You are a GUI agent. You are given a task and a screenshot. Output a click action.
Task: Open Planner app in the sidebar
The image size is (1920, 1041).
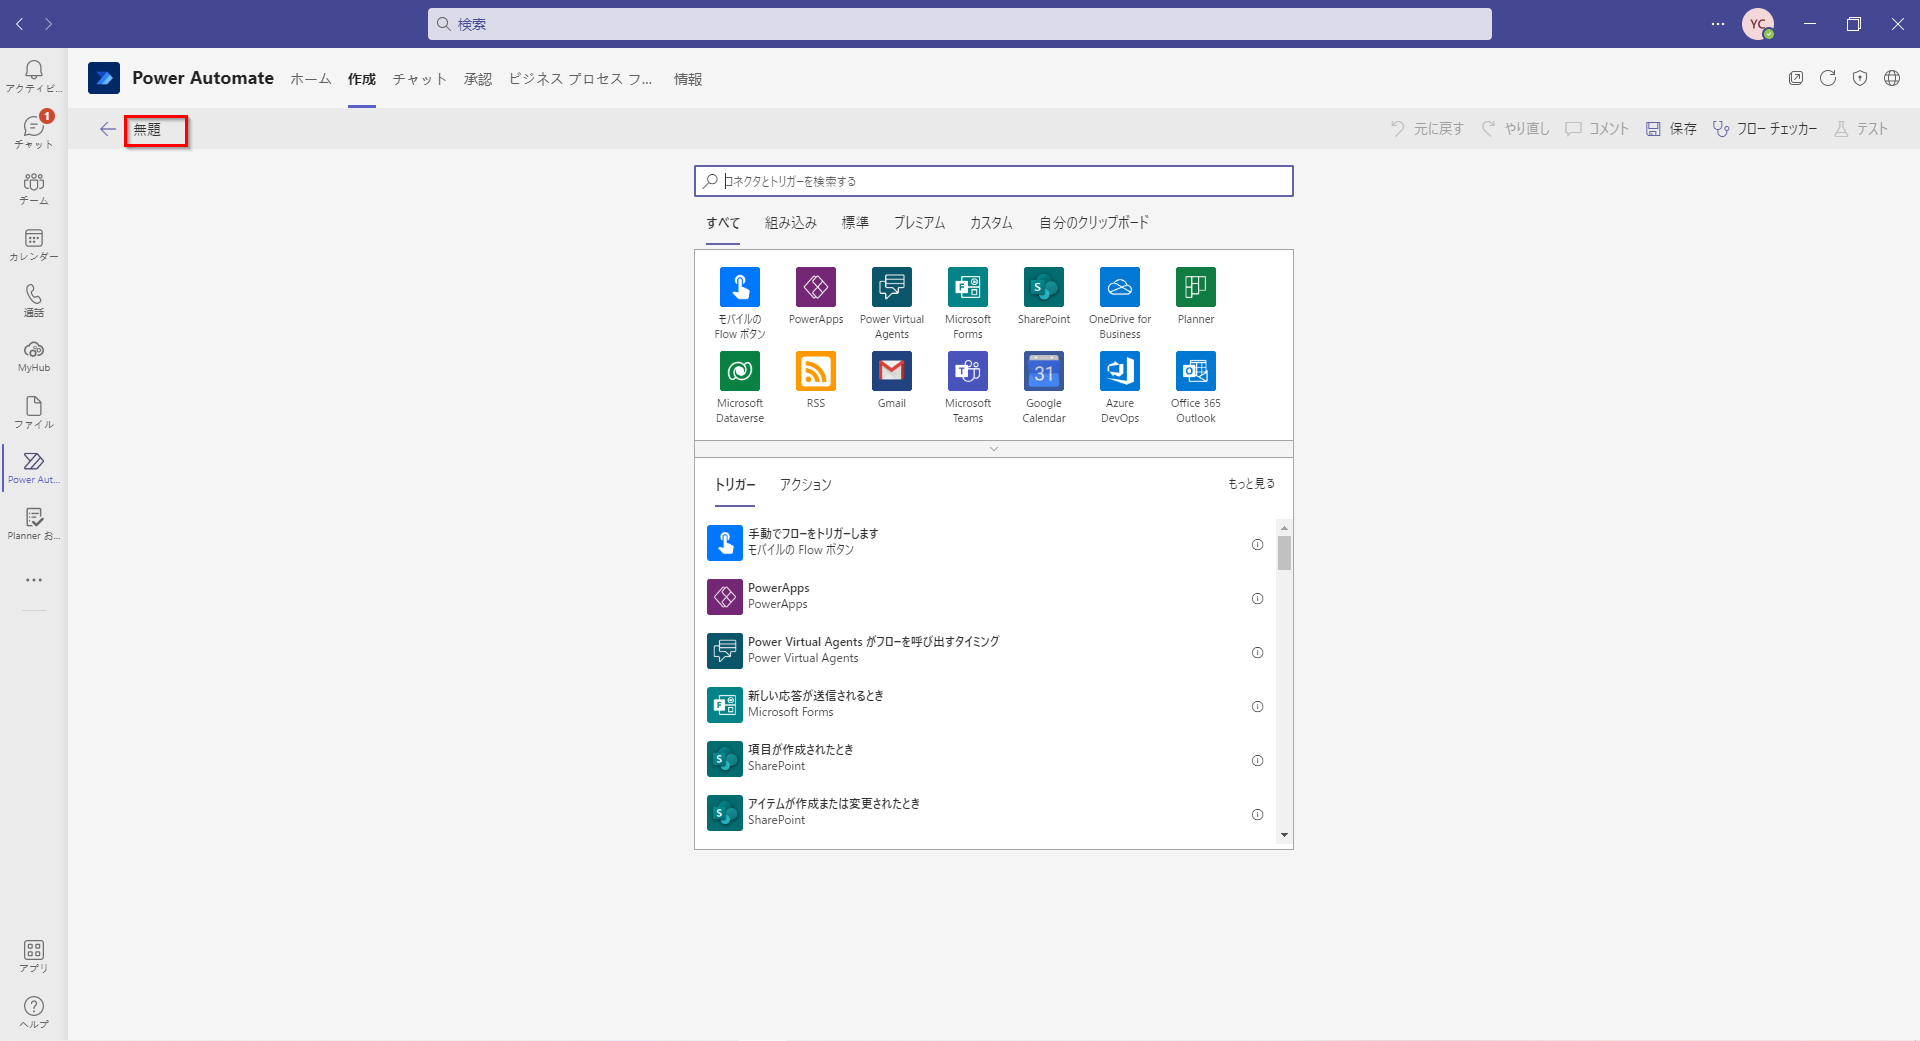(x=34, y=524)
